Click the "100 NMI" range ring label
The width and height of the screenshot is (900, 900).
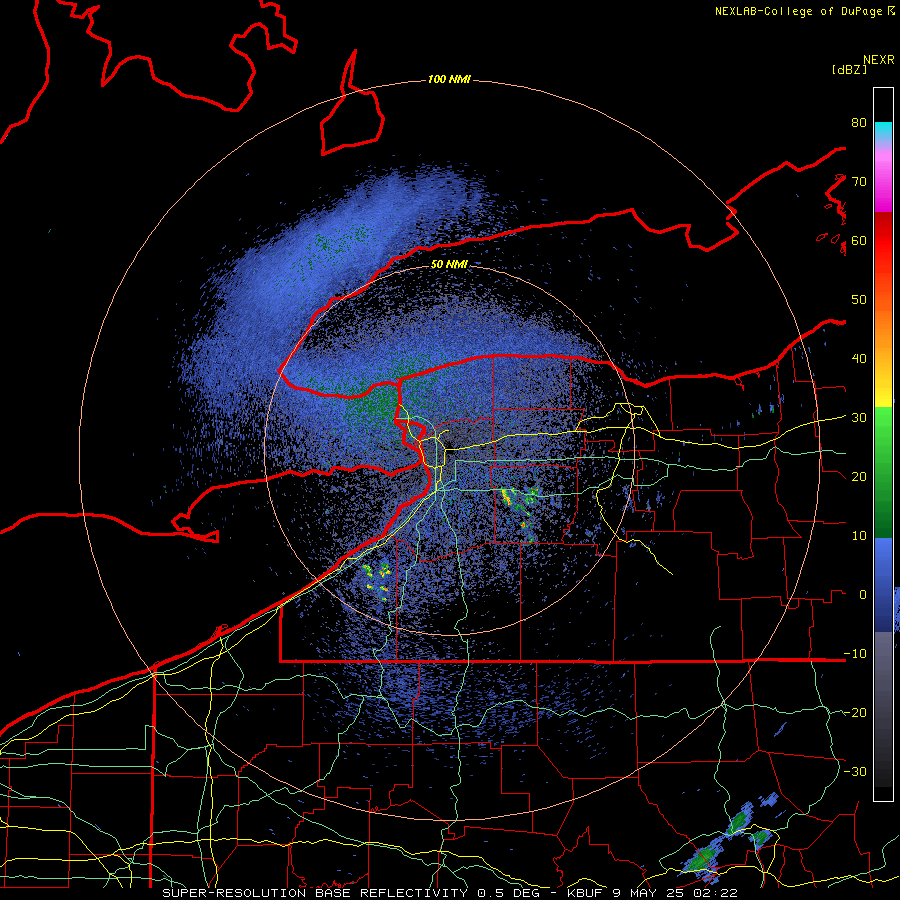tap(449, 79)
